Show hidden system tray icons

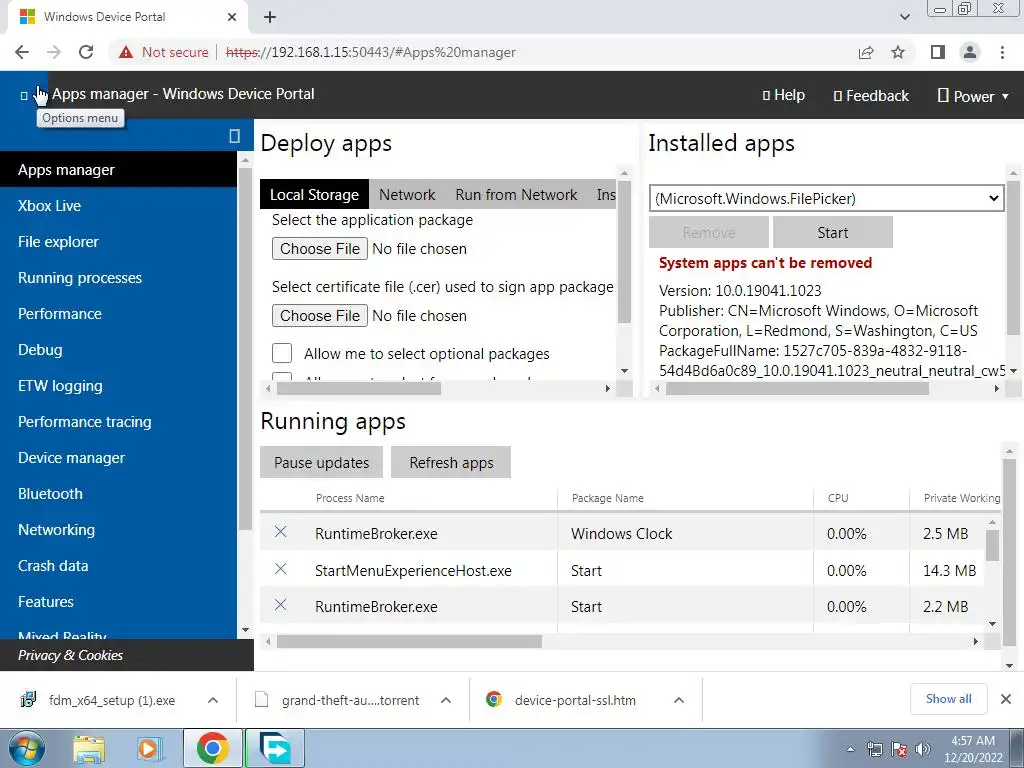pos(850,749)
